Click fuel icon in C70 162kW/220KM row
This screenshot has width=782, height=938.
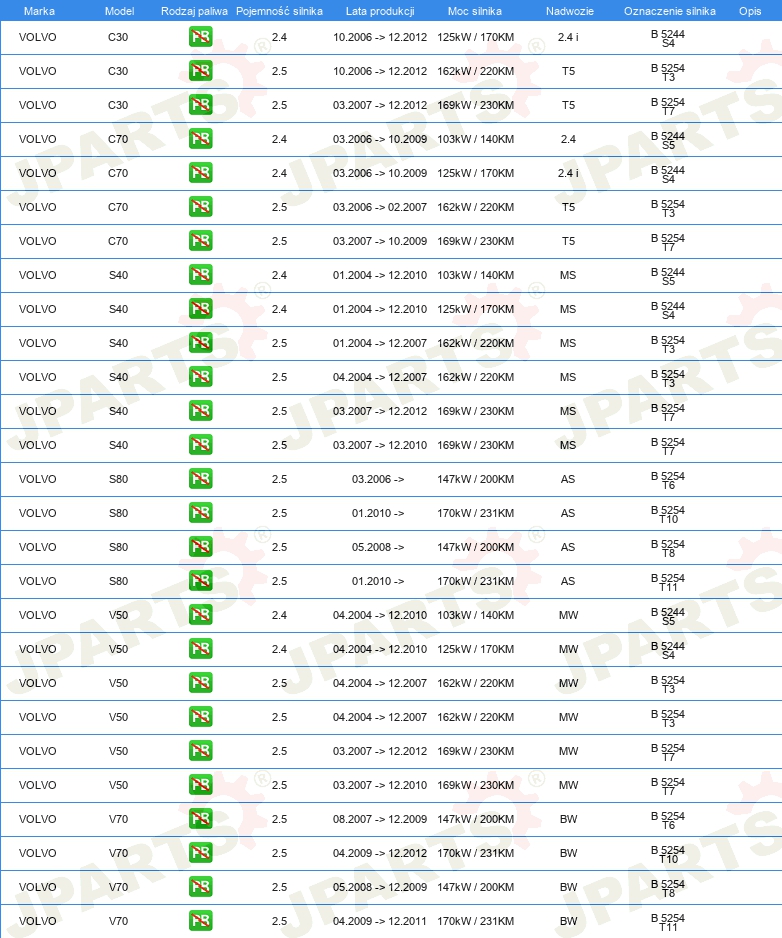pyautogui.click(x=200, y=207)
